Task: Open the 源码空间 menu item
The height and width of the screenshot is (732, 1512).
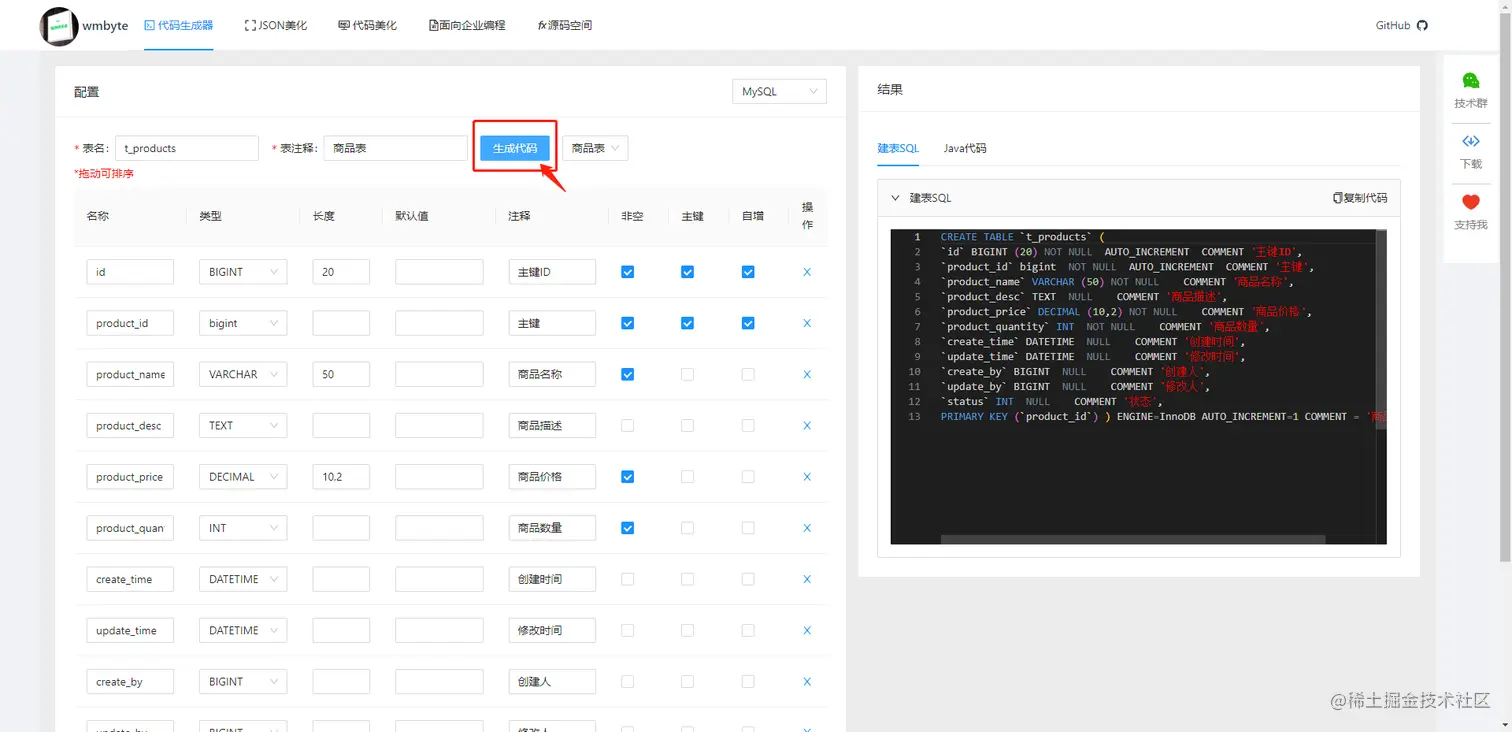Action: click(x=565, y=25)
